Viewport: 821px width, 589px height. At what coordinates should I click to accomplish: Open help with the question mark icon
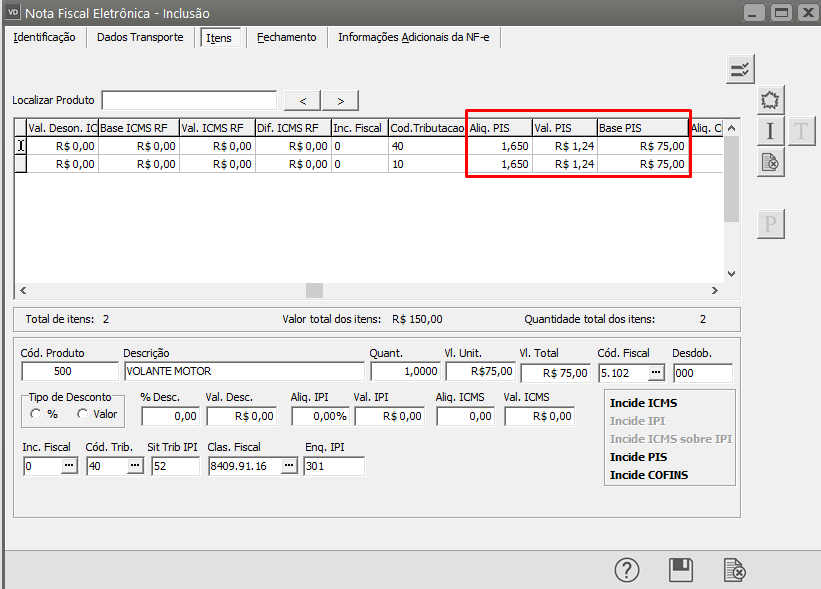626,570
